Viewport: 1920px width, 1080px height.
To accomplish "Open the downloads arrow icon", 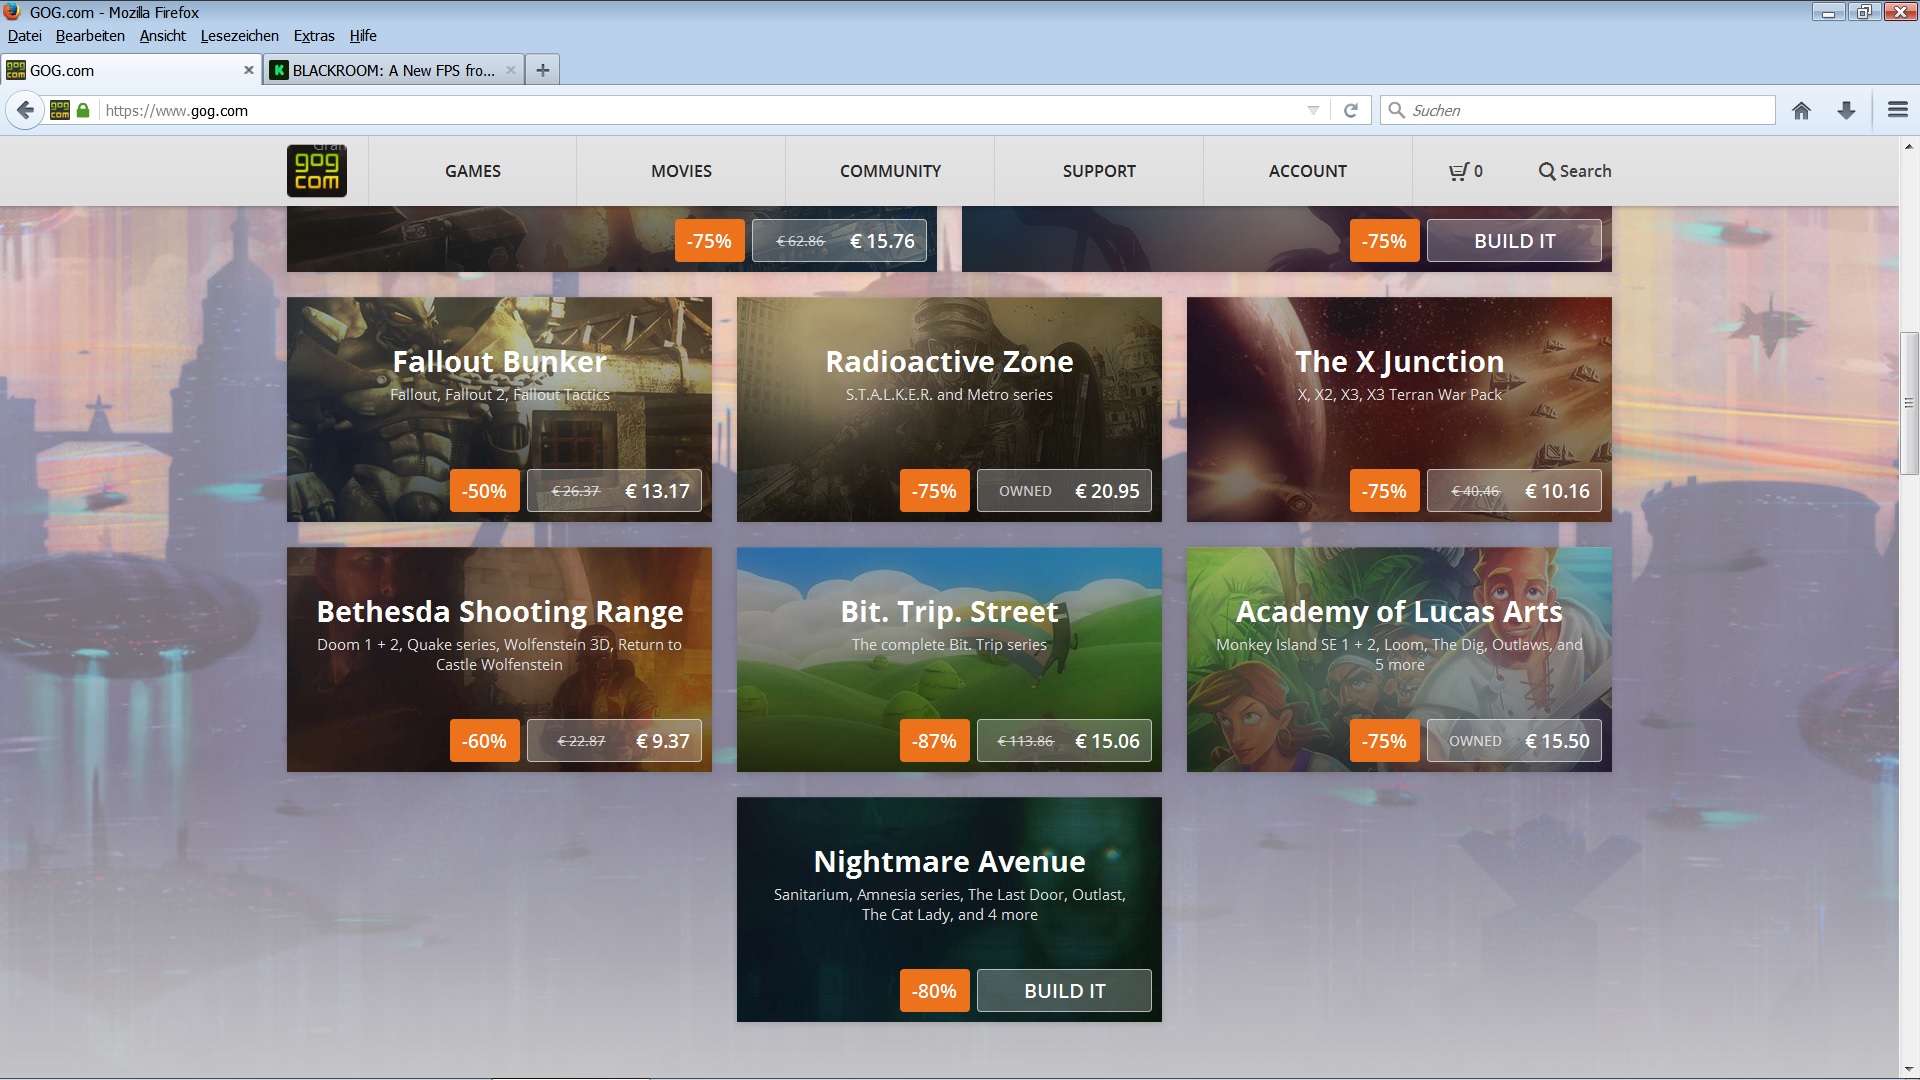I will [1846, 111].
